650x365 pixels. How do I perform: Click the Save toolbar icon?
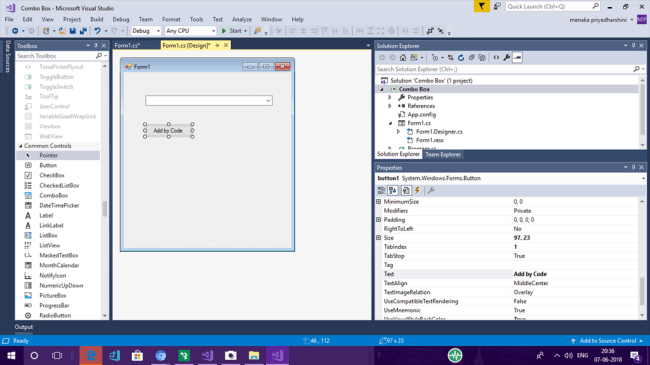(x=73, y=31)
